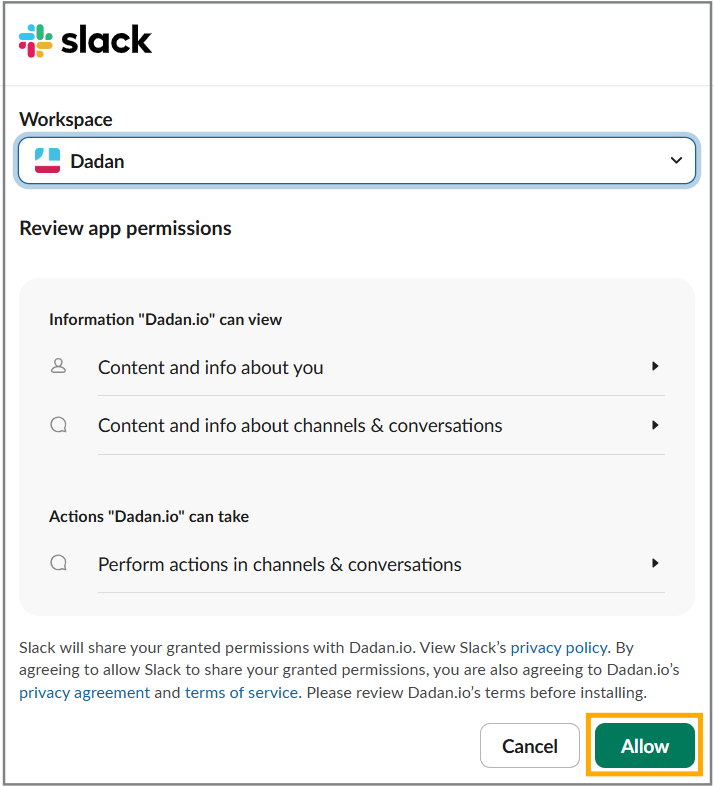Click the Dadan workspace name in selector
714x786 pixels.
point(97,161)
